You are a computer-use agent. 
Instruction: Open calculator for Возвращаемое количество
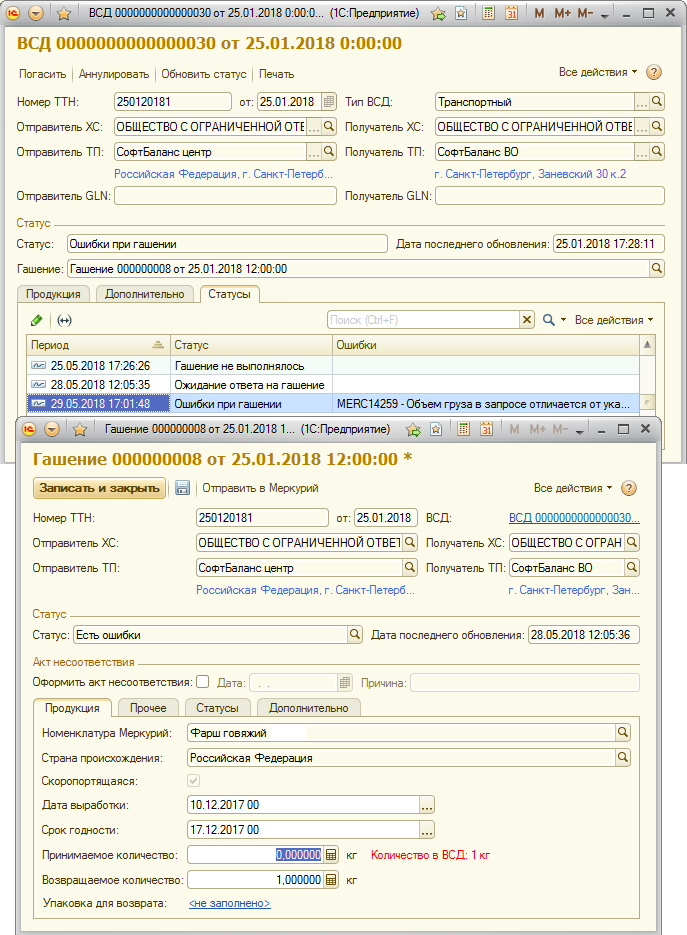point(331,880)
